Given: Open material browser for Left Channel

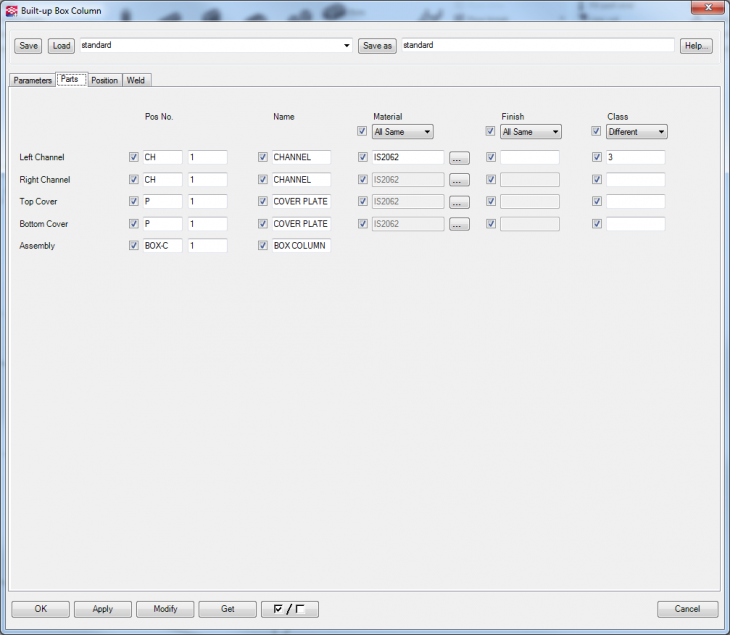Looking at the screenshot, I should [459, 158].
